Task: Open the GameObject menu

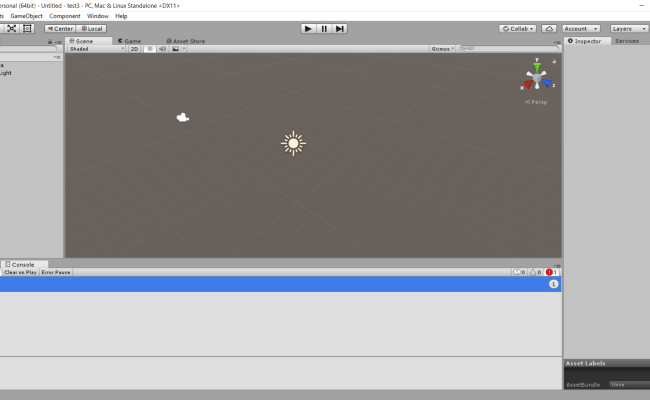Action: click(26, 16)
